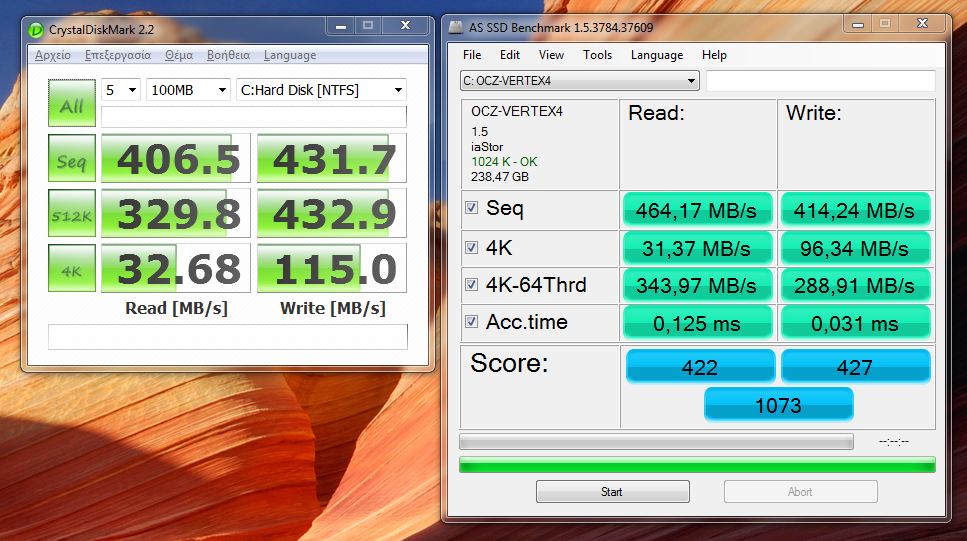Open CrystalDiskMark Language menu
Viewport: 967px width, 541px height.
pos(290,55)
